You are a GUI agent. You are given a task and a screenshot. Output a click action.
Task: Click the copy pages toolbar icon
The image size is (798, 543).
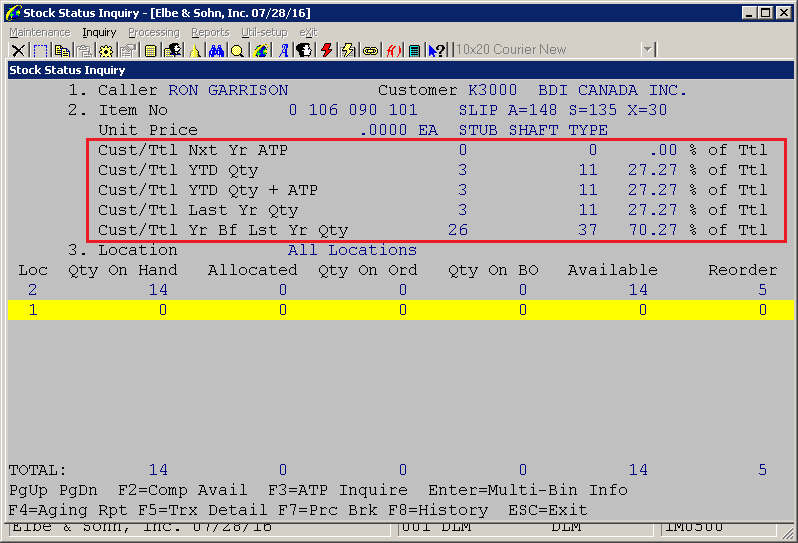[62, 50]
